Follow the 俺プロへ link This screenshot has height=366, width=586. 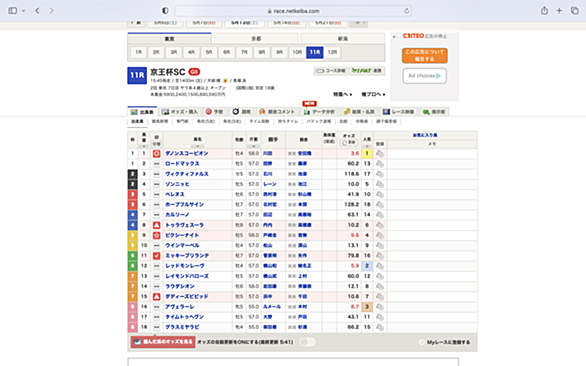[373, 94]
